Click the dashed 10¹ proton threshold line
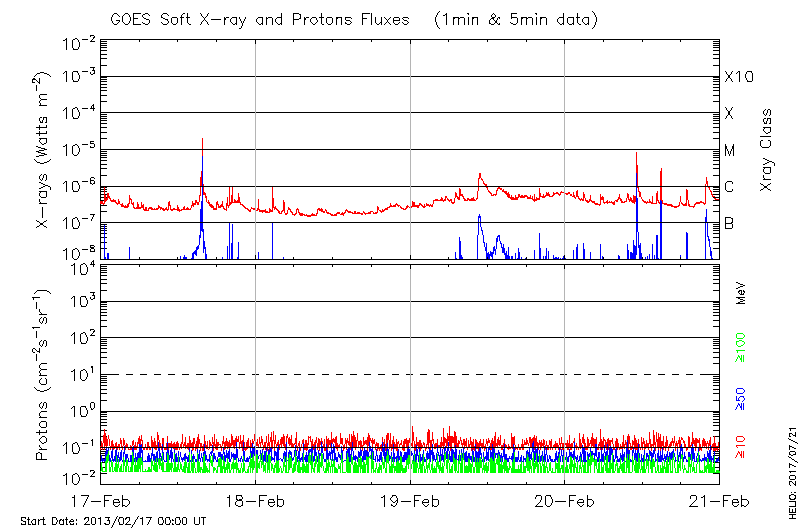The height and width of the screenshot is (530, 800). point(410,374)
